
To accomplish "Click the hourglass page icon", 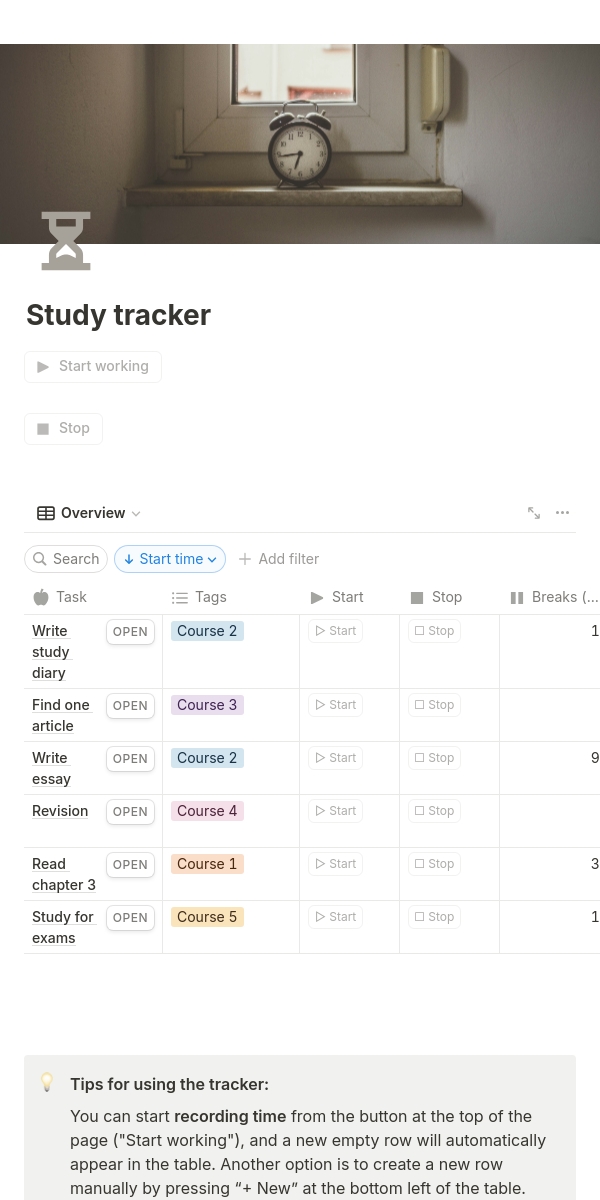I will coord(66,241).
